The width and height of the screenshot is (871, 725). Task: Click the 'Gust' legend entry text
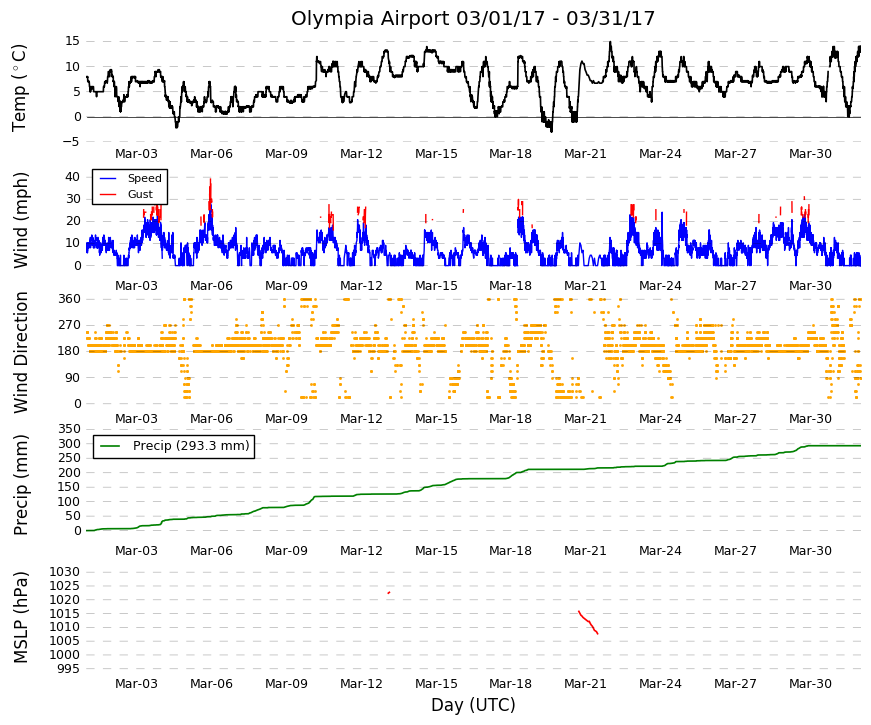(140, 194)
